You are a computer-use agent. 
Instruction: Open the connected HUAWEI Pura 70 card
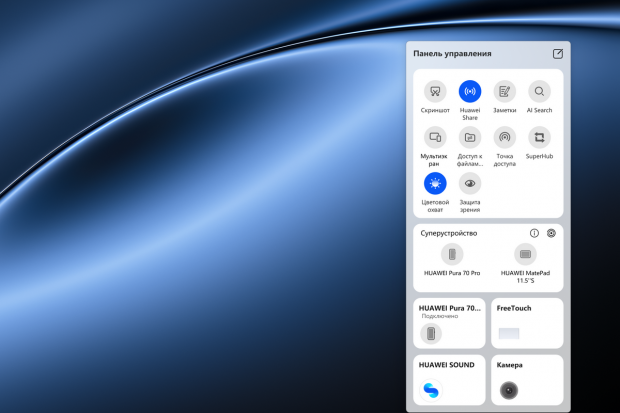tap(449, 323)
